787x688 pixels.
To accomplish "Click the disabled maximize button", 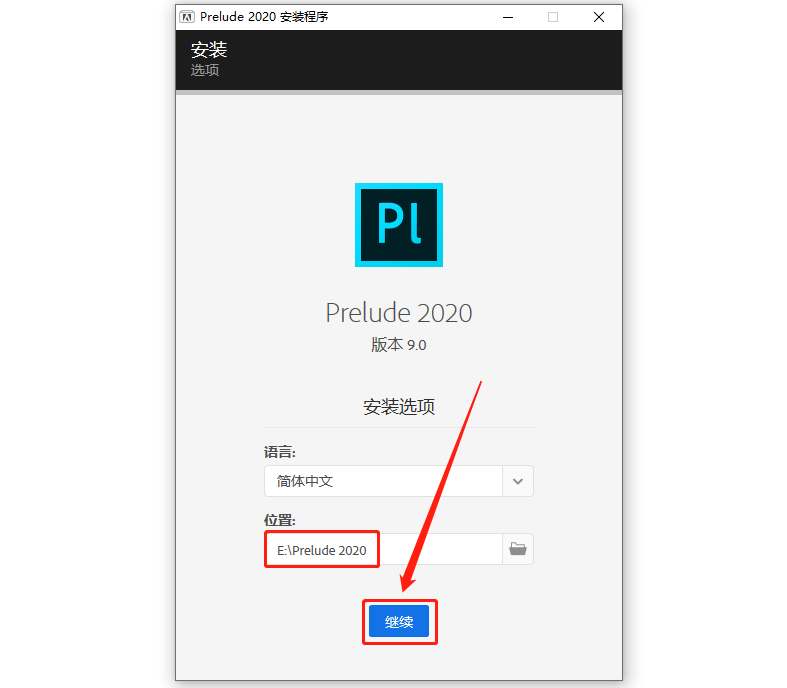I will (x=553, y=17).
